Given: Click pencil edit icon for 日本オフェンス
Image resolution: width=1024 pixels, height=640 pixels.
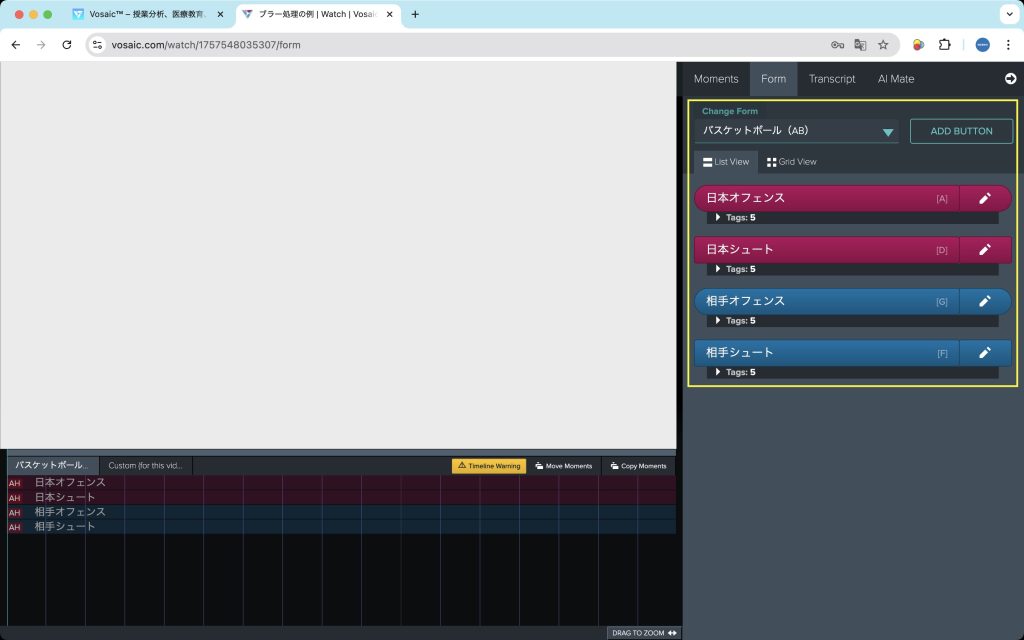Looking at the screenshot, I should pos(984,198).
